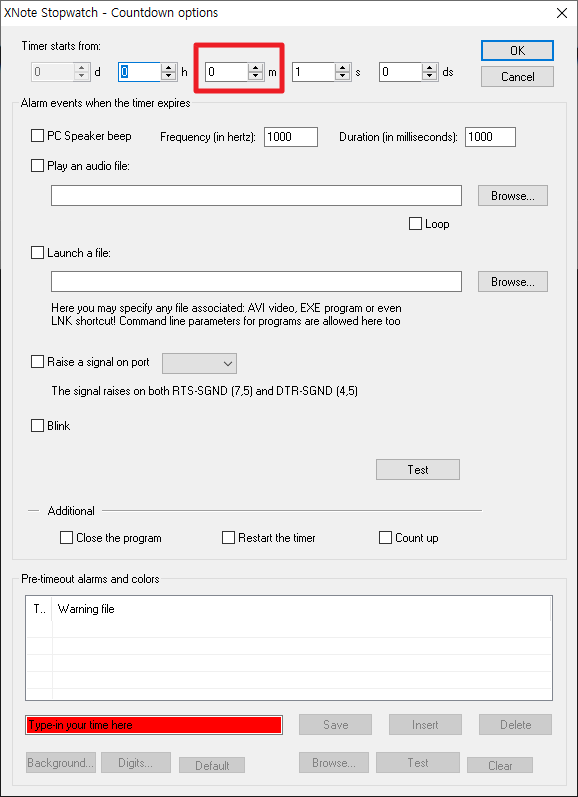Click OK to confirm countdown options
578x797 pixels.
click(517, 51)
